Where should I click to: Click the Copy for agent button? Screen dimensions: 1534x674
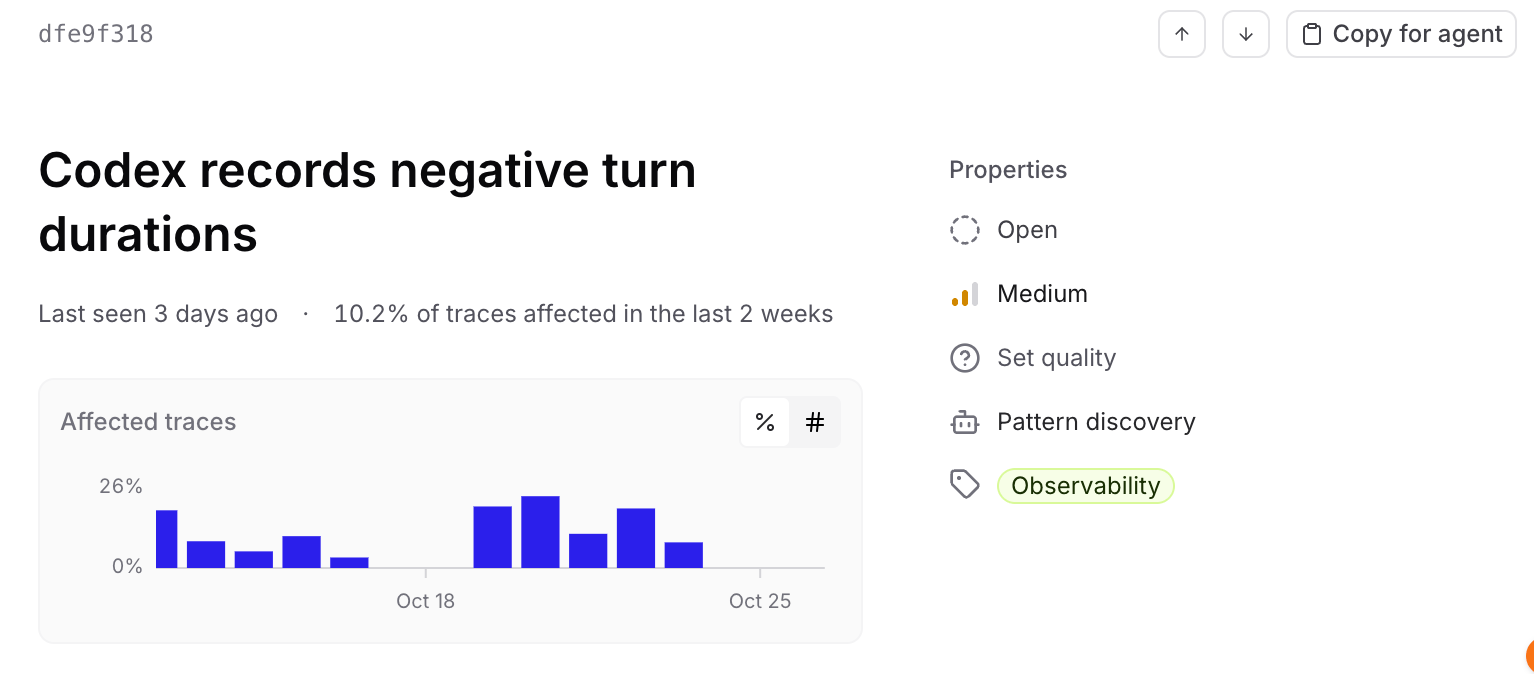click(1401, 34)
